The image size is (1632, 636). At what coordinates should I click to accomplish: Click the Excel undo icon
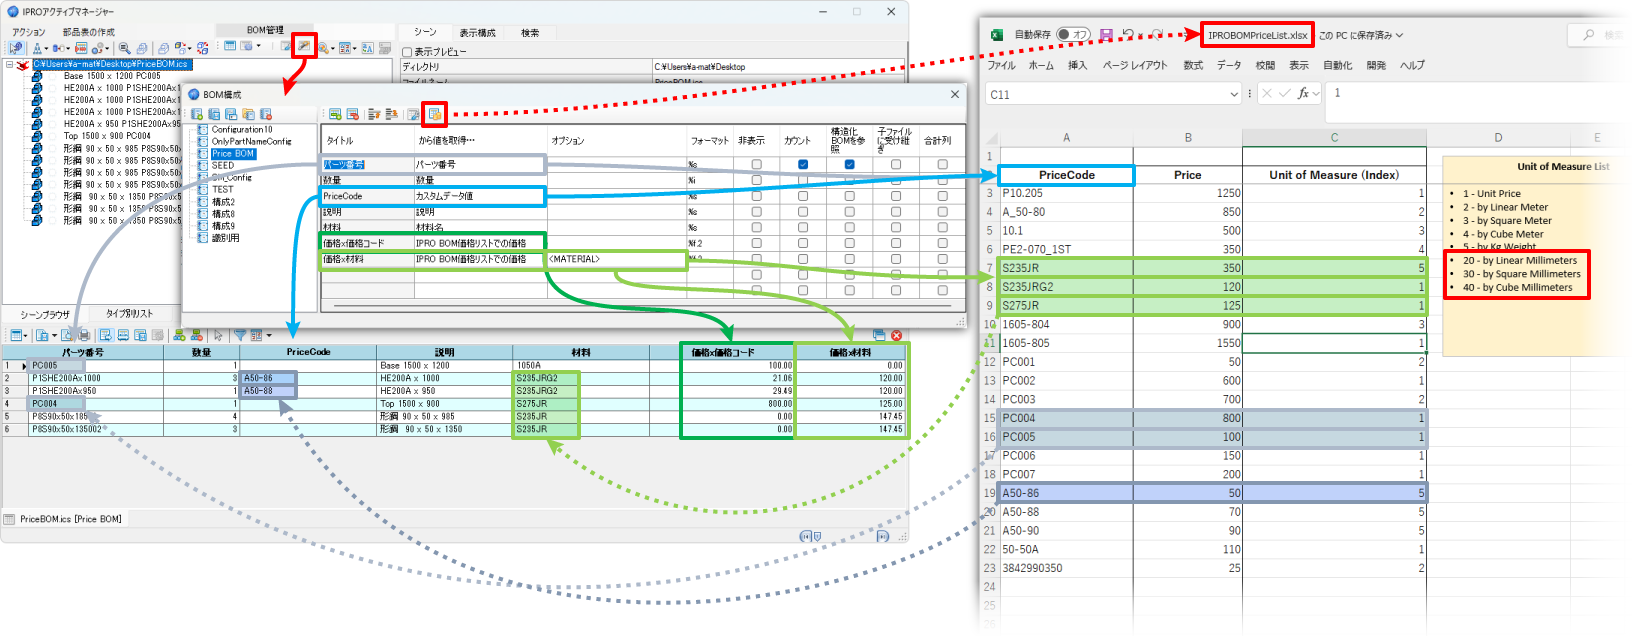click(x=1128, y=35)
